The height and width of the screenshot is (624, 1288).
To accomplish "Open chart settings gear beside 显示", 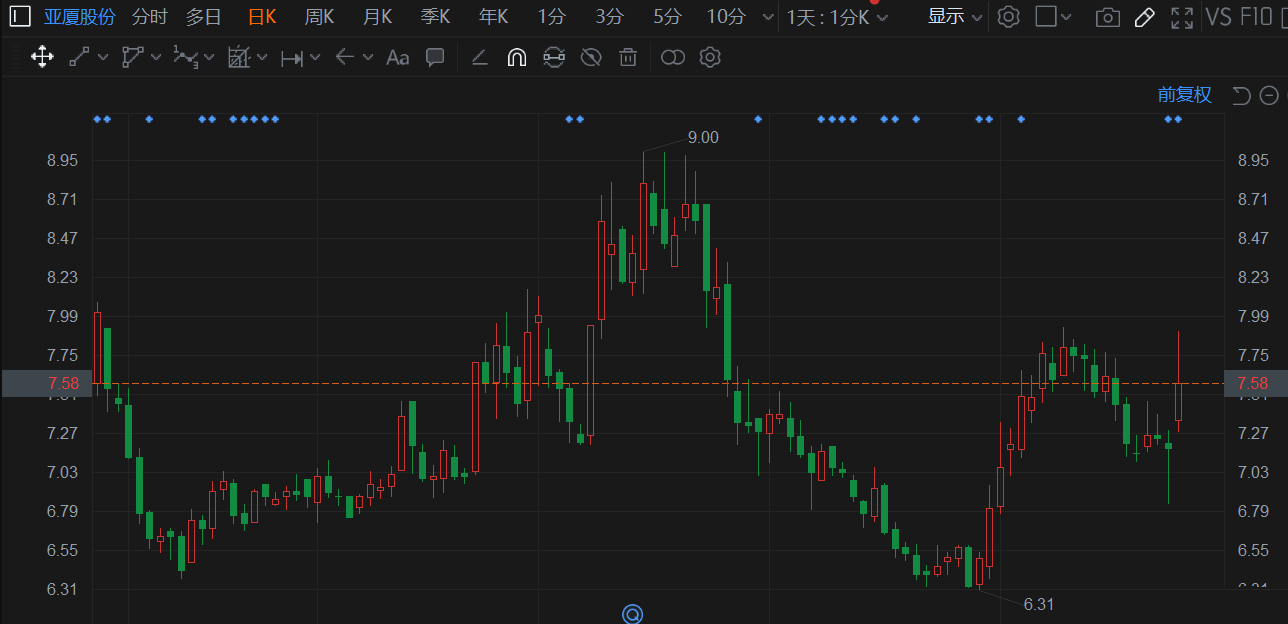I will [x=1009, y=17].
